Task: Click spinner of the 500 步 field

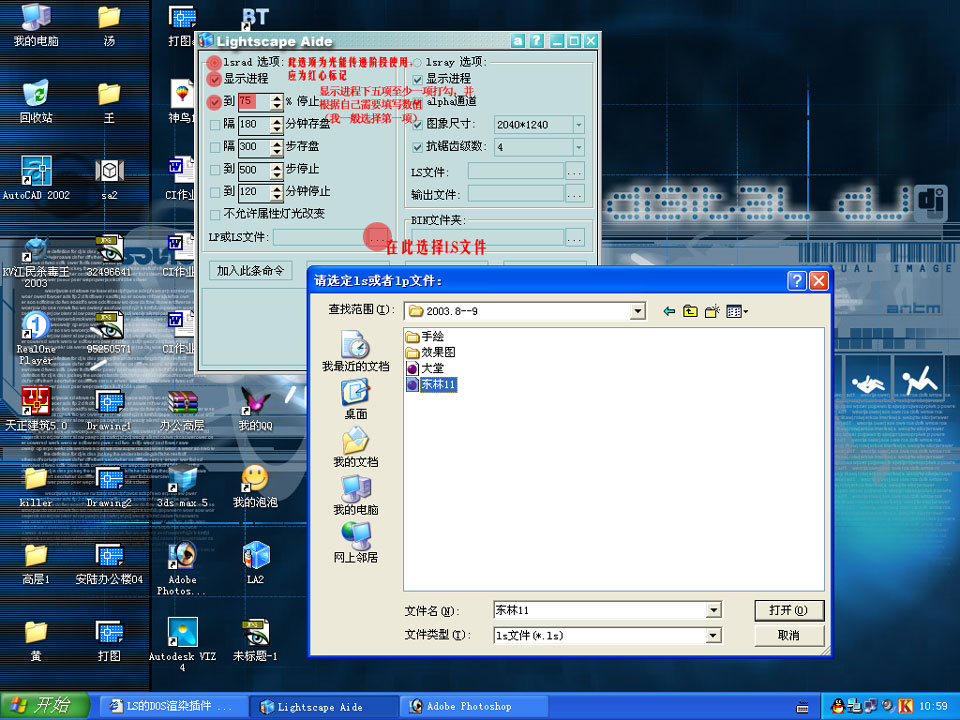Action: point(277,170)
